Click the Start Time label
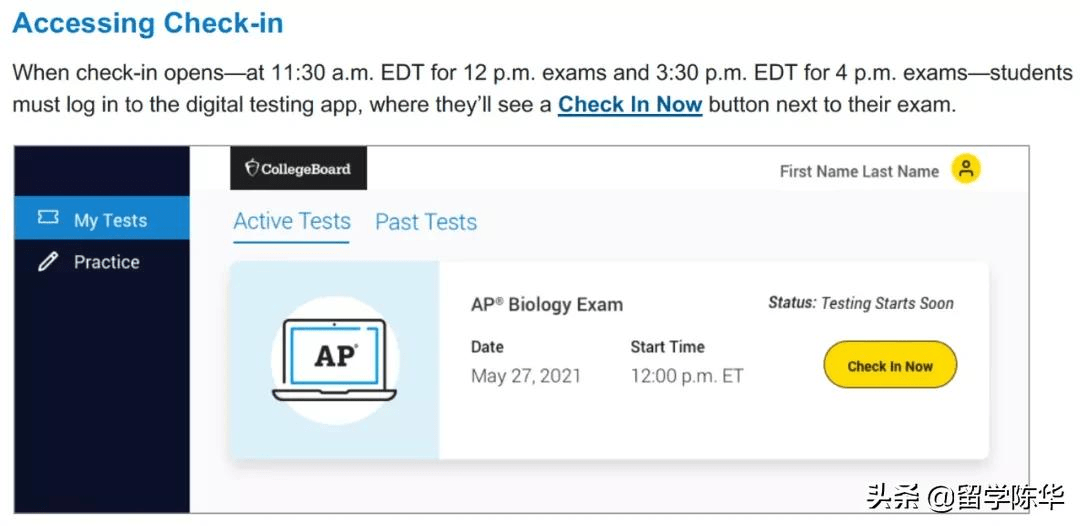The height and width of the screenshot is (526, 1080). pos(667,346)
